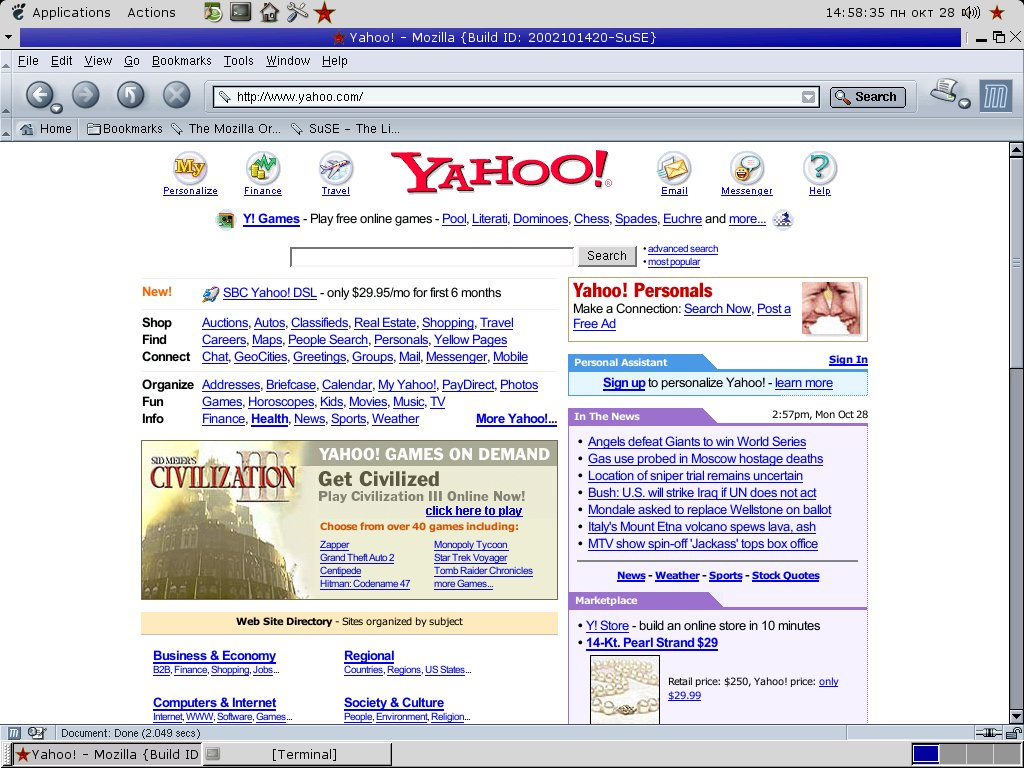1024x768 pixels.
Task: Open the Bookmarks menu in the menu bar
Action: [181, 61]
